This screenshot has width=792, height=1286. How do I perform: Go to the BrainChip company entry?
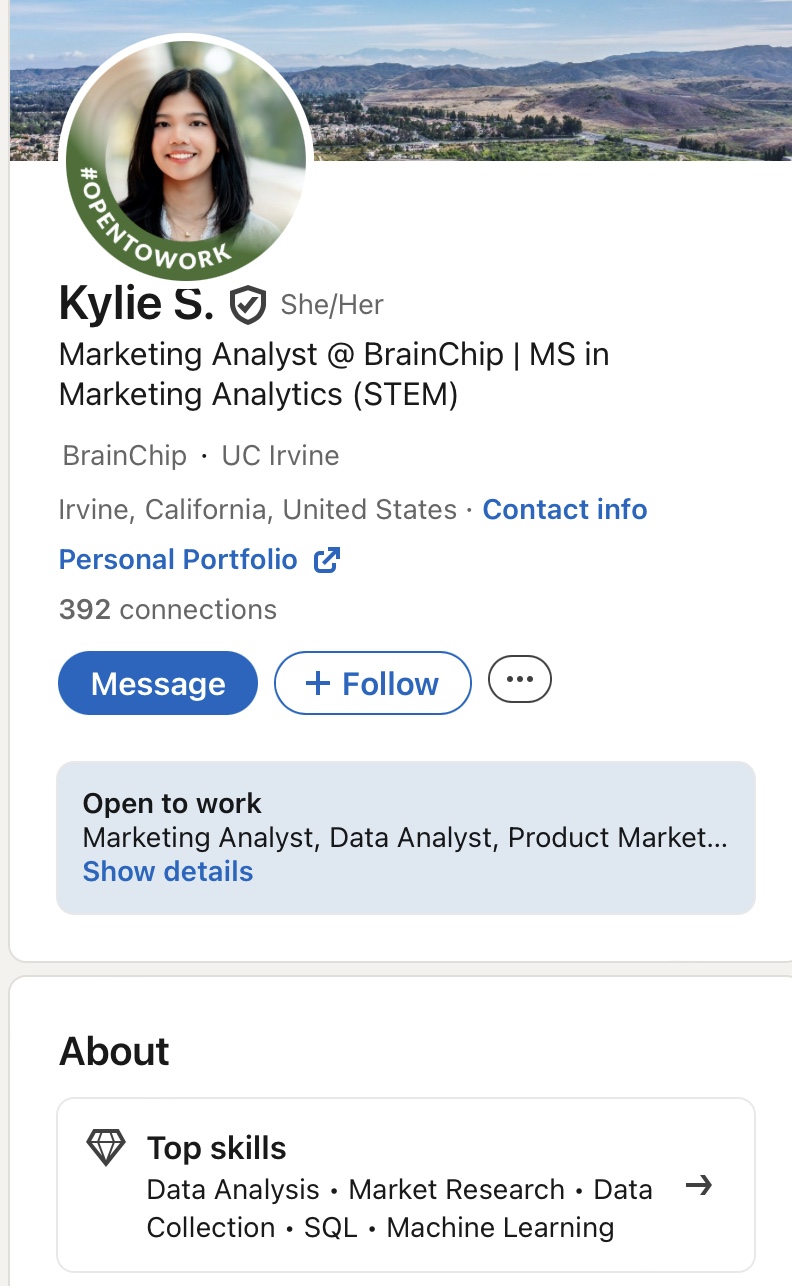pos(125,456)
